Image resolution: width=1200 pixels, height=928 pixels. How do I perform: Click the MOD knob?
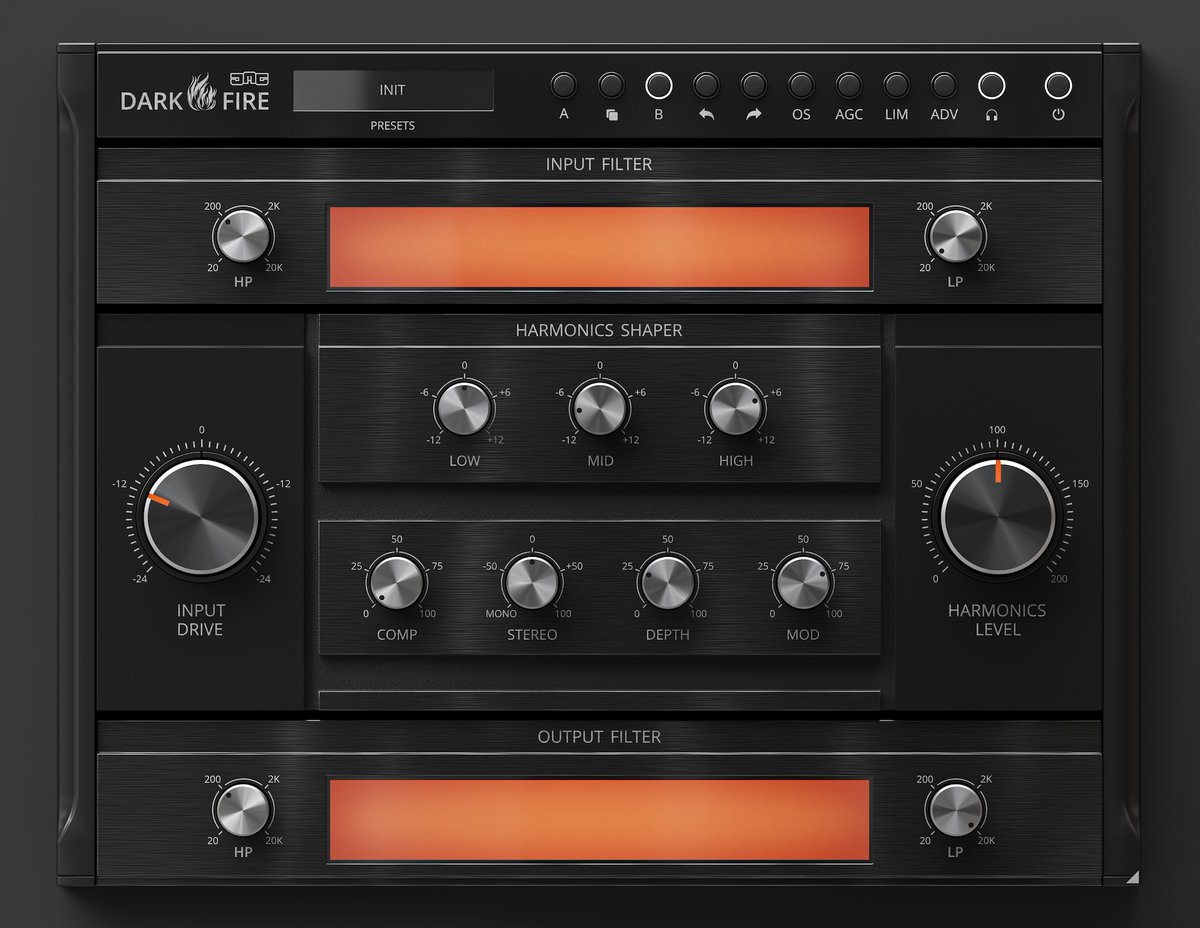[803, 583]
